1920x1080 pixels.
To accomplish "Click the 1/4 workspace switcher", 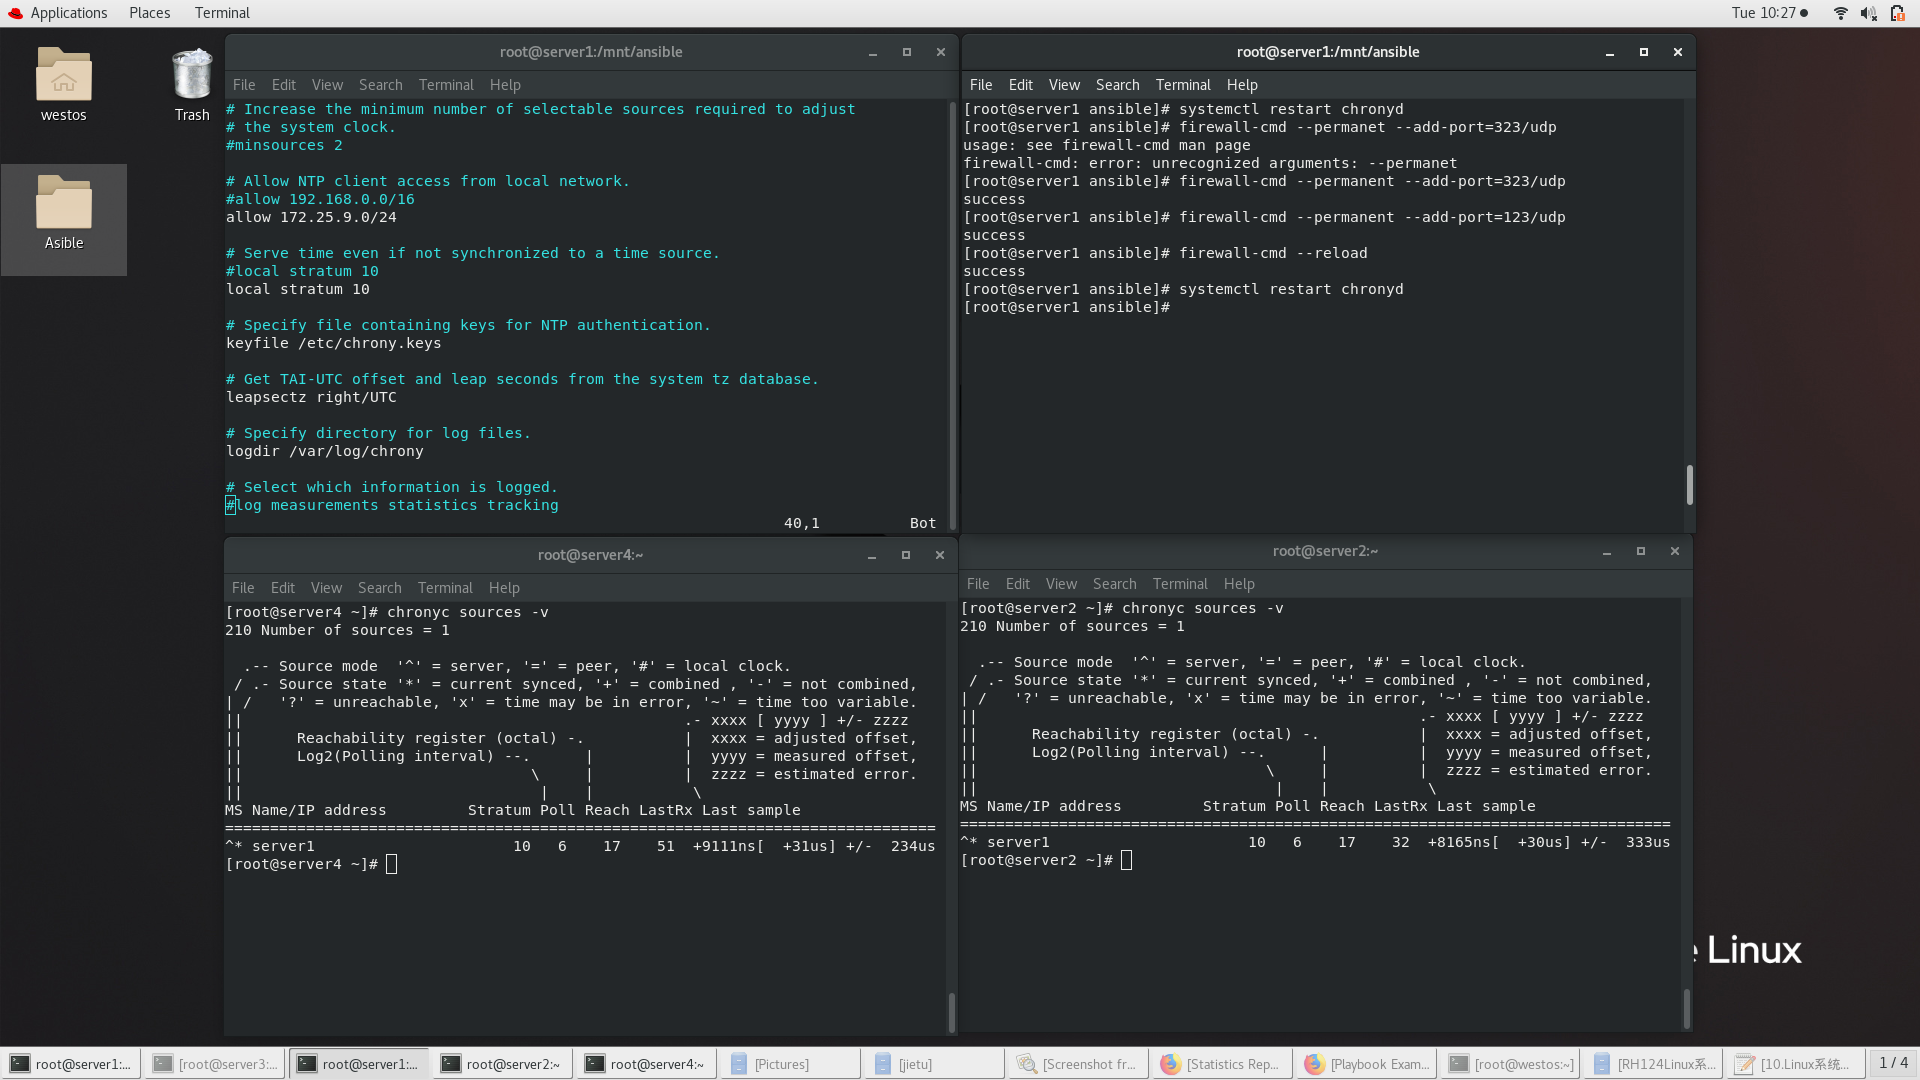I will 1892,1063.
